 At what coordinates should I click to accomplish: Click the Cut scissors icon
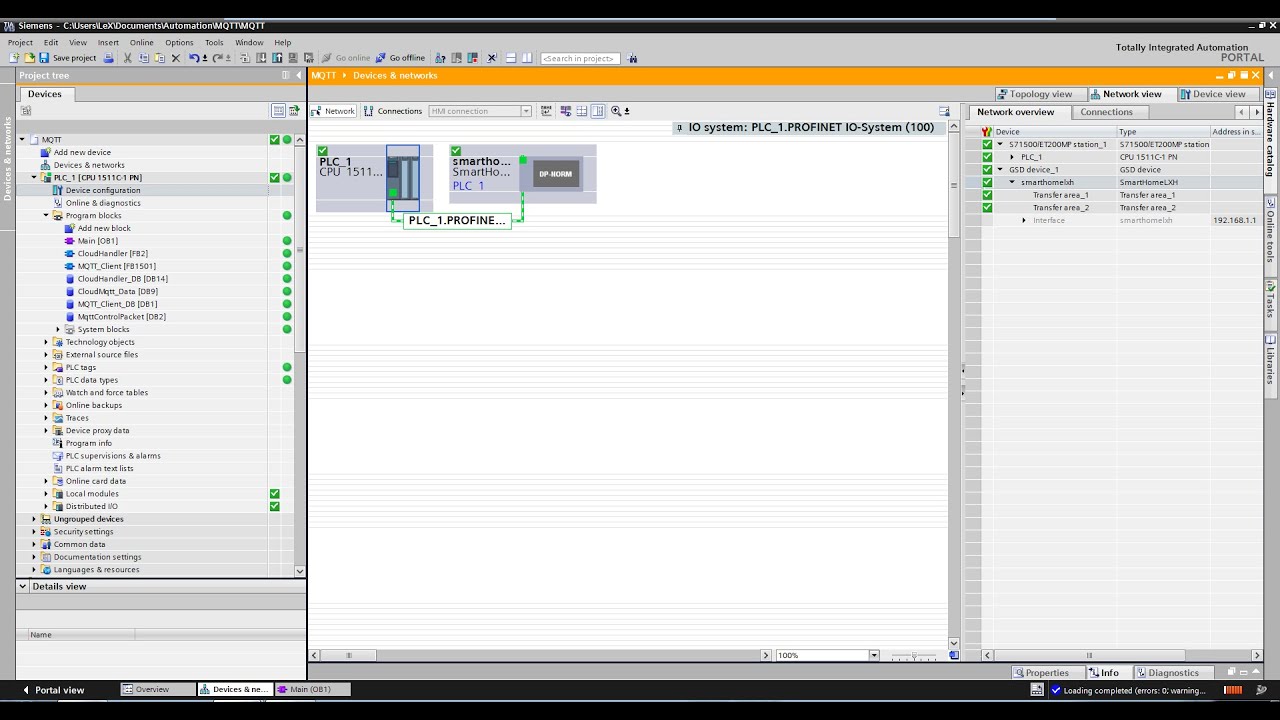tap(127, 58)
